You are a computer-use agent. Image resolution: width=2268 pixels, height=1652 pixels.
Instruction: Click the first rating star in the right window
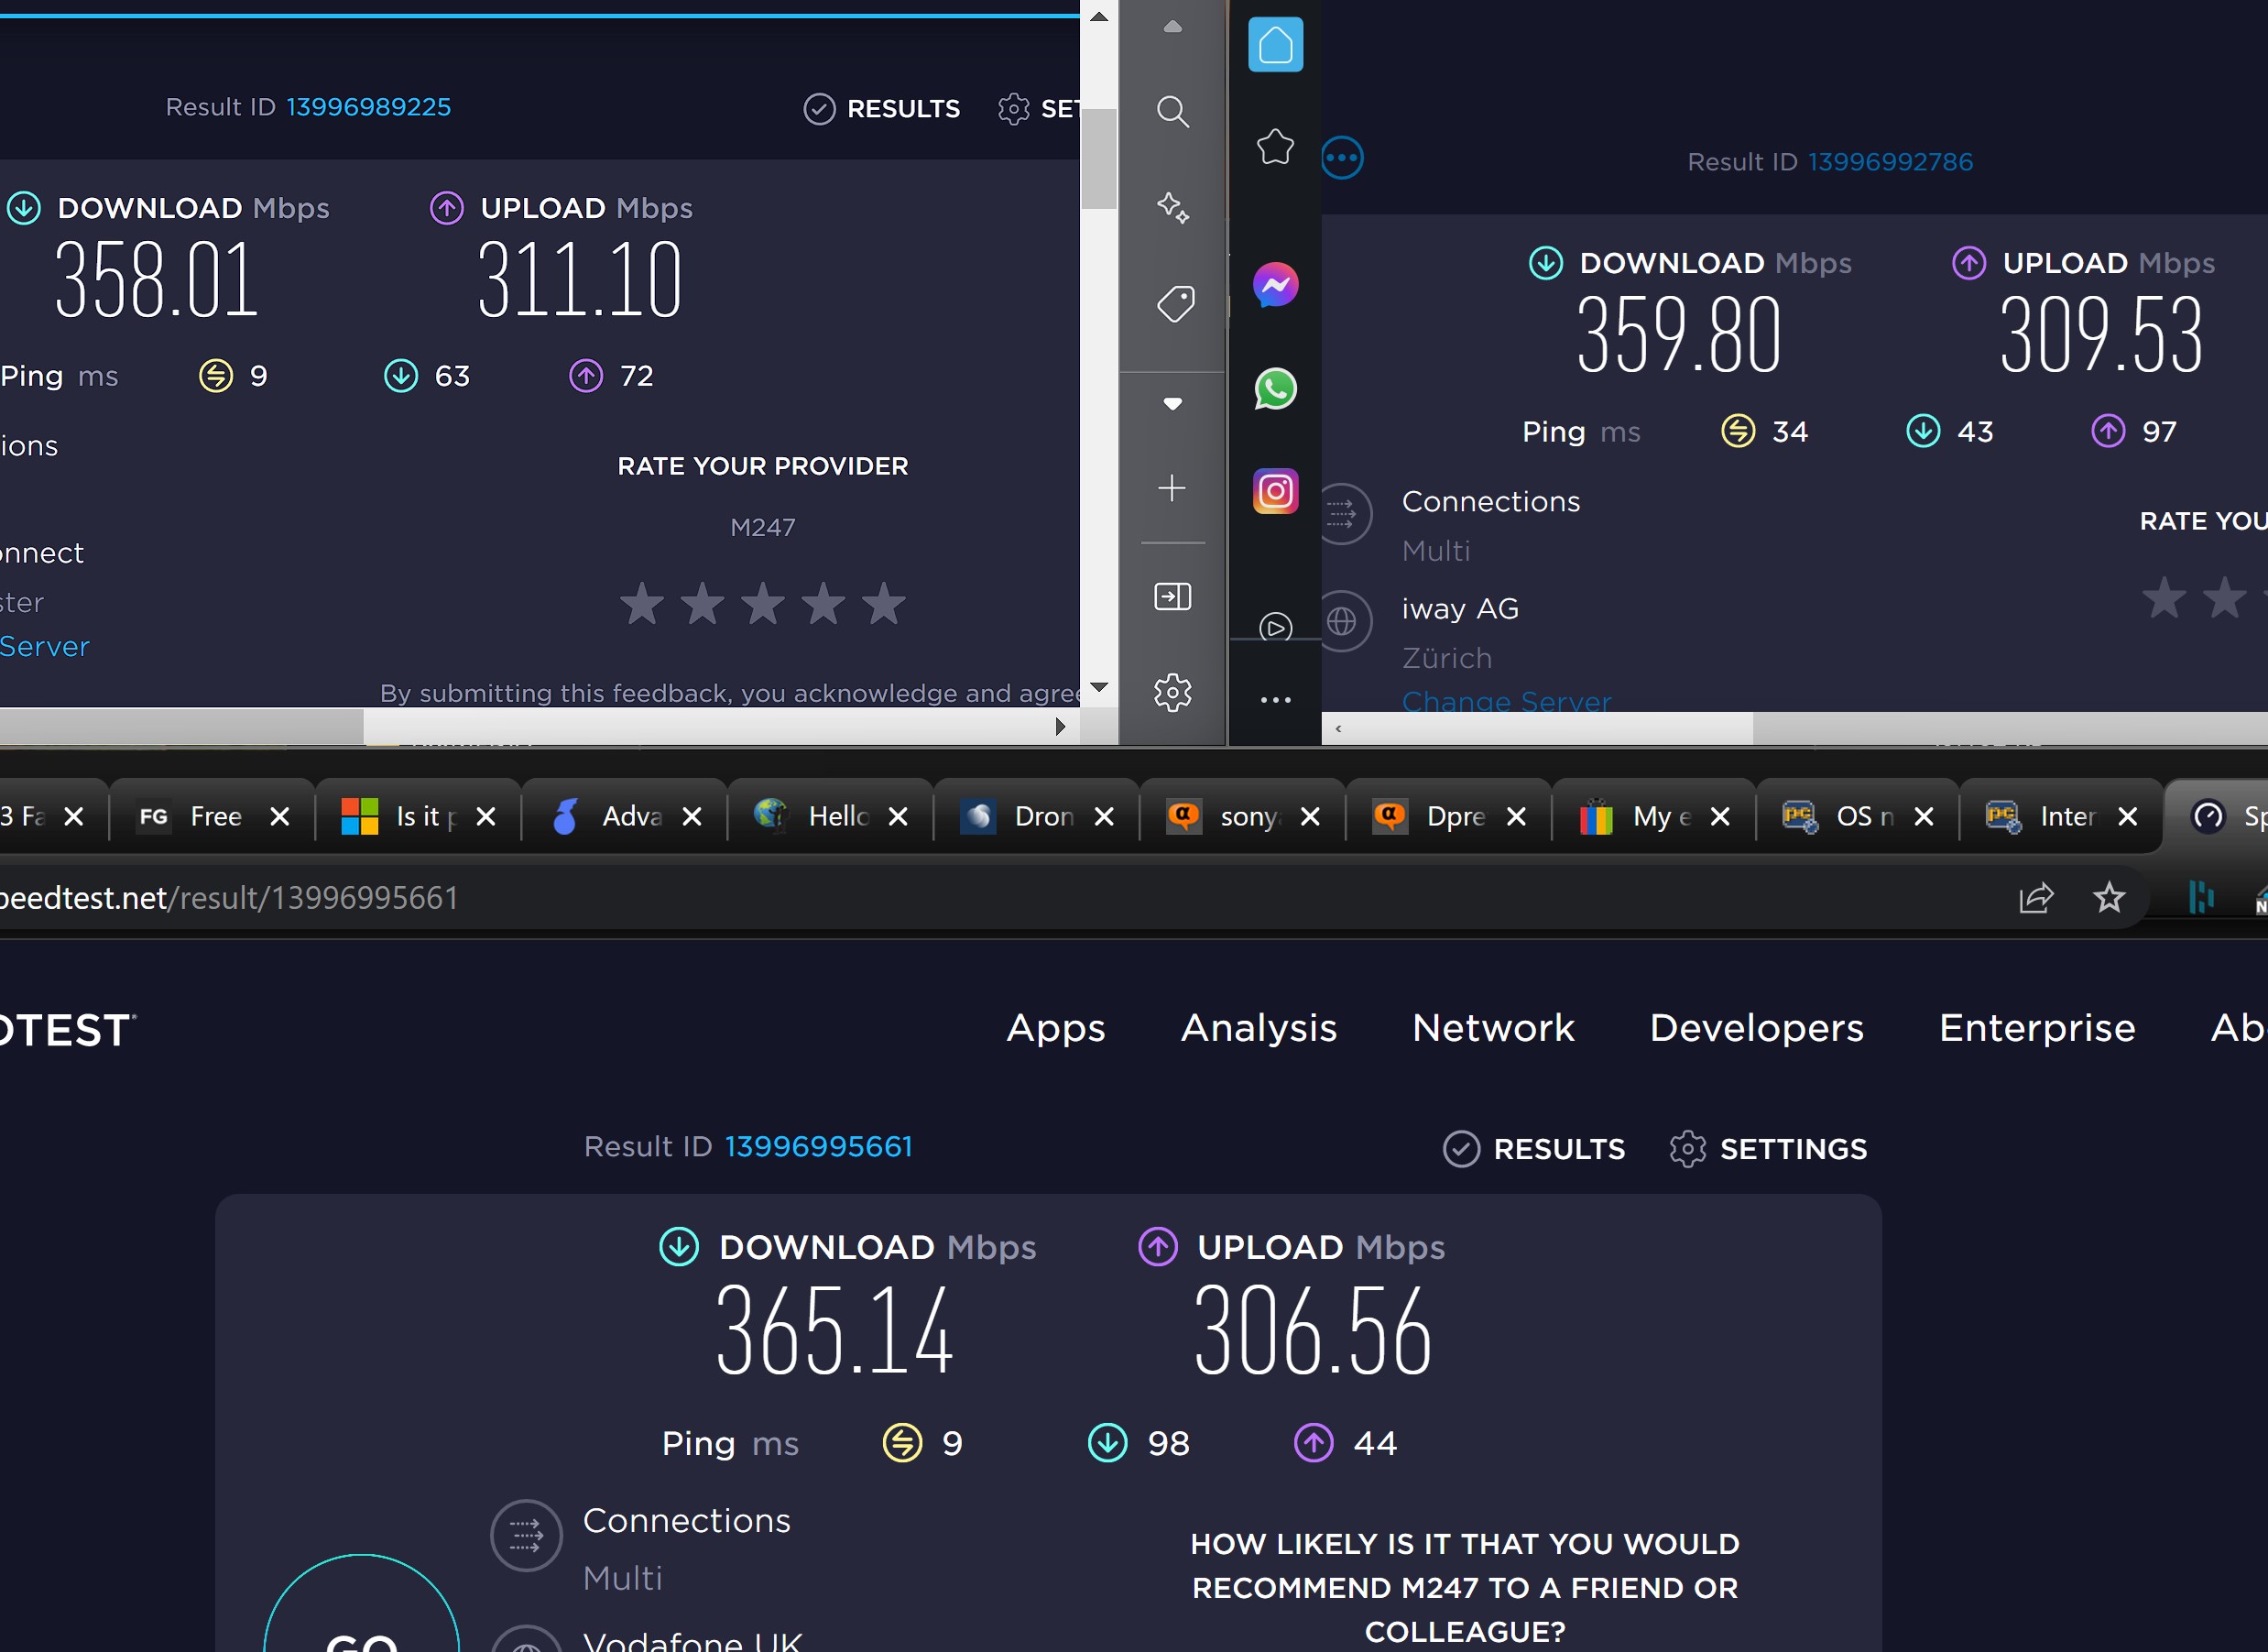(2164, 598)
